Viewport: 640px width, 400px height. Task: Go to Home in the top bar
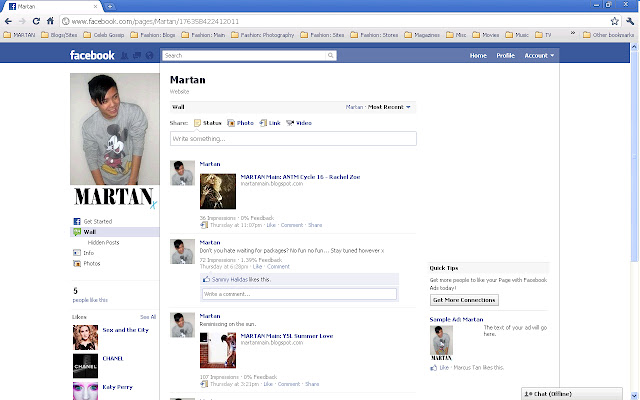coord(478,56)
